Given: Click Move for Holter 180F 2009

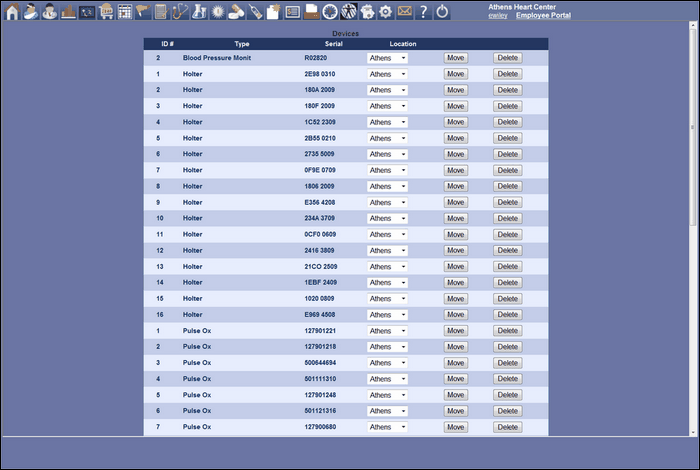Looking at the screenshot, I should 455,106.
